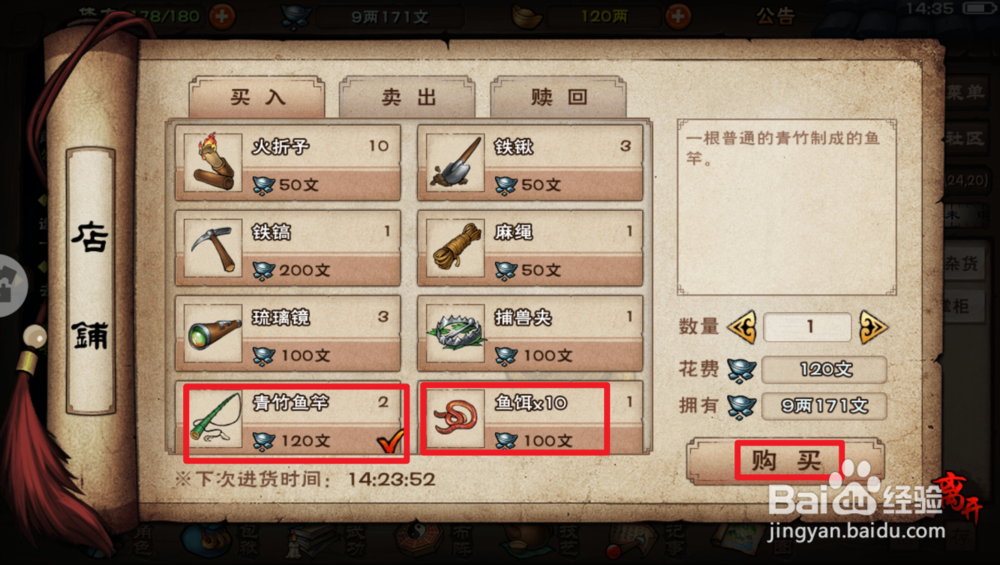Image resolution: width=1000 pixels, height=565 pixels.
Task: Pick the 麻绳 rope item icon
Action: (x=455, y=248)
